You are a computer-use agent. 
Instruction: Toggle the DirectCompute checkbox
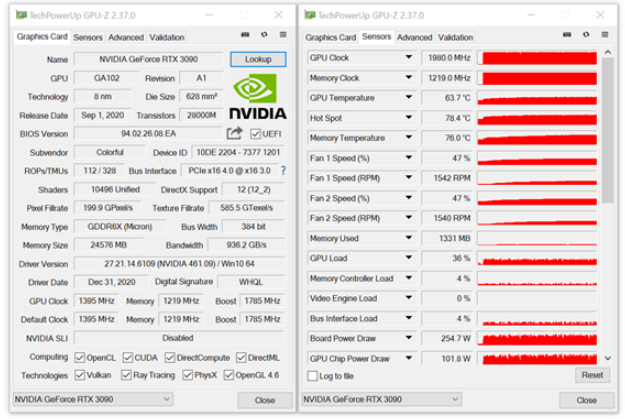[x=170, y=358]
